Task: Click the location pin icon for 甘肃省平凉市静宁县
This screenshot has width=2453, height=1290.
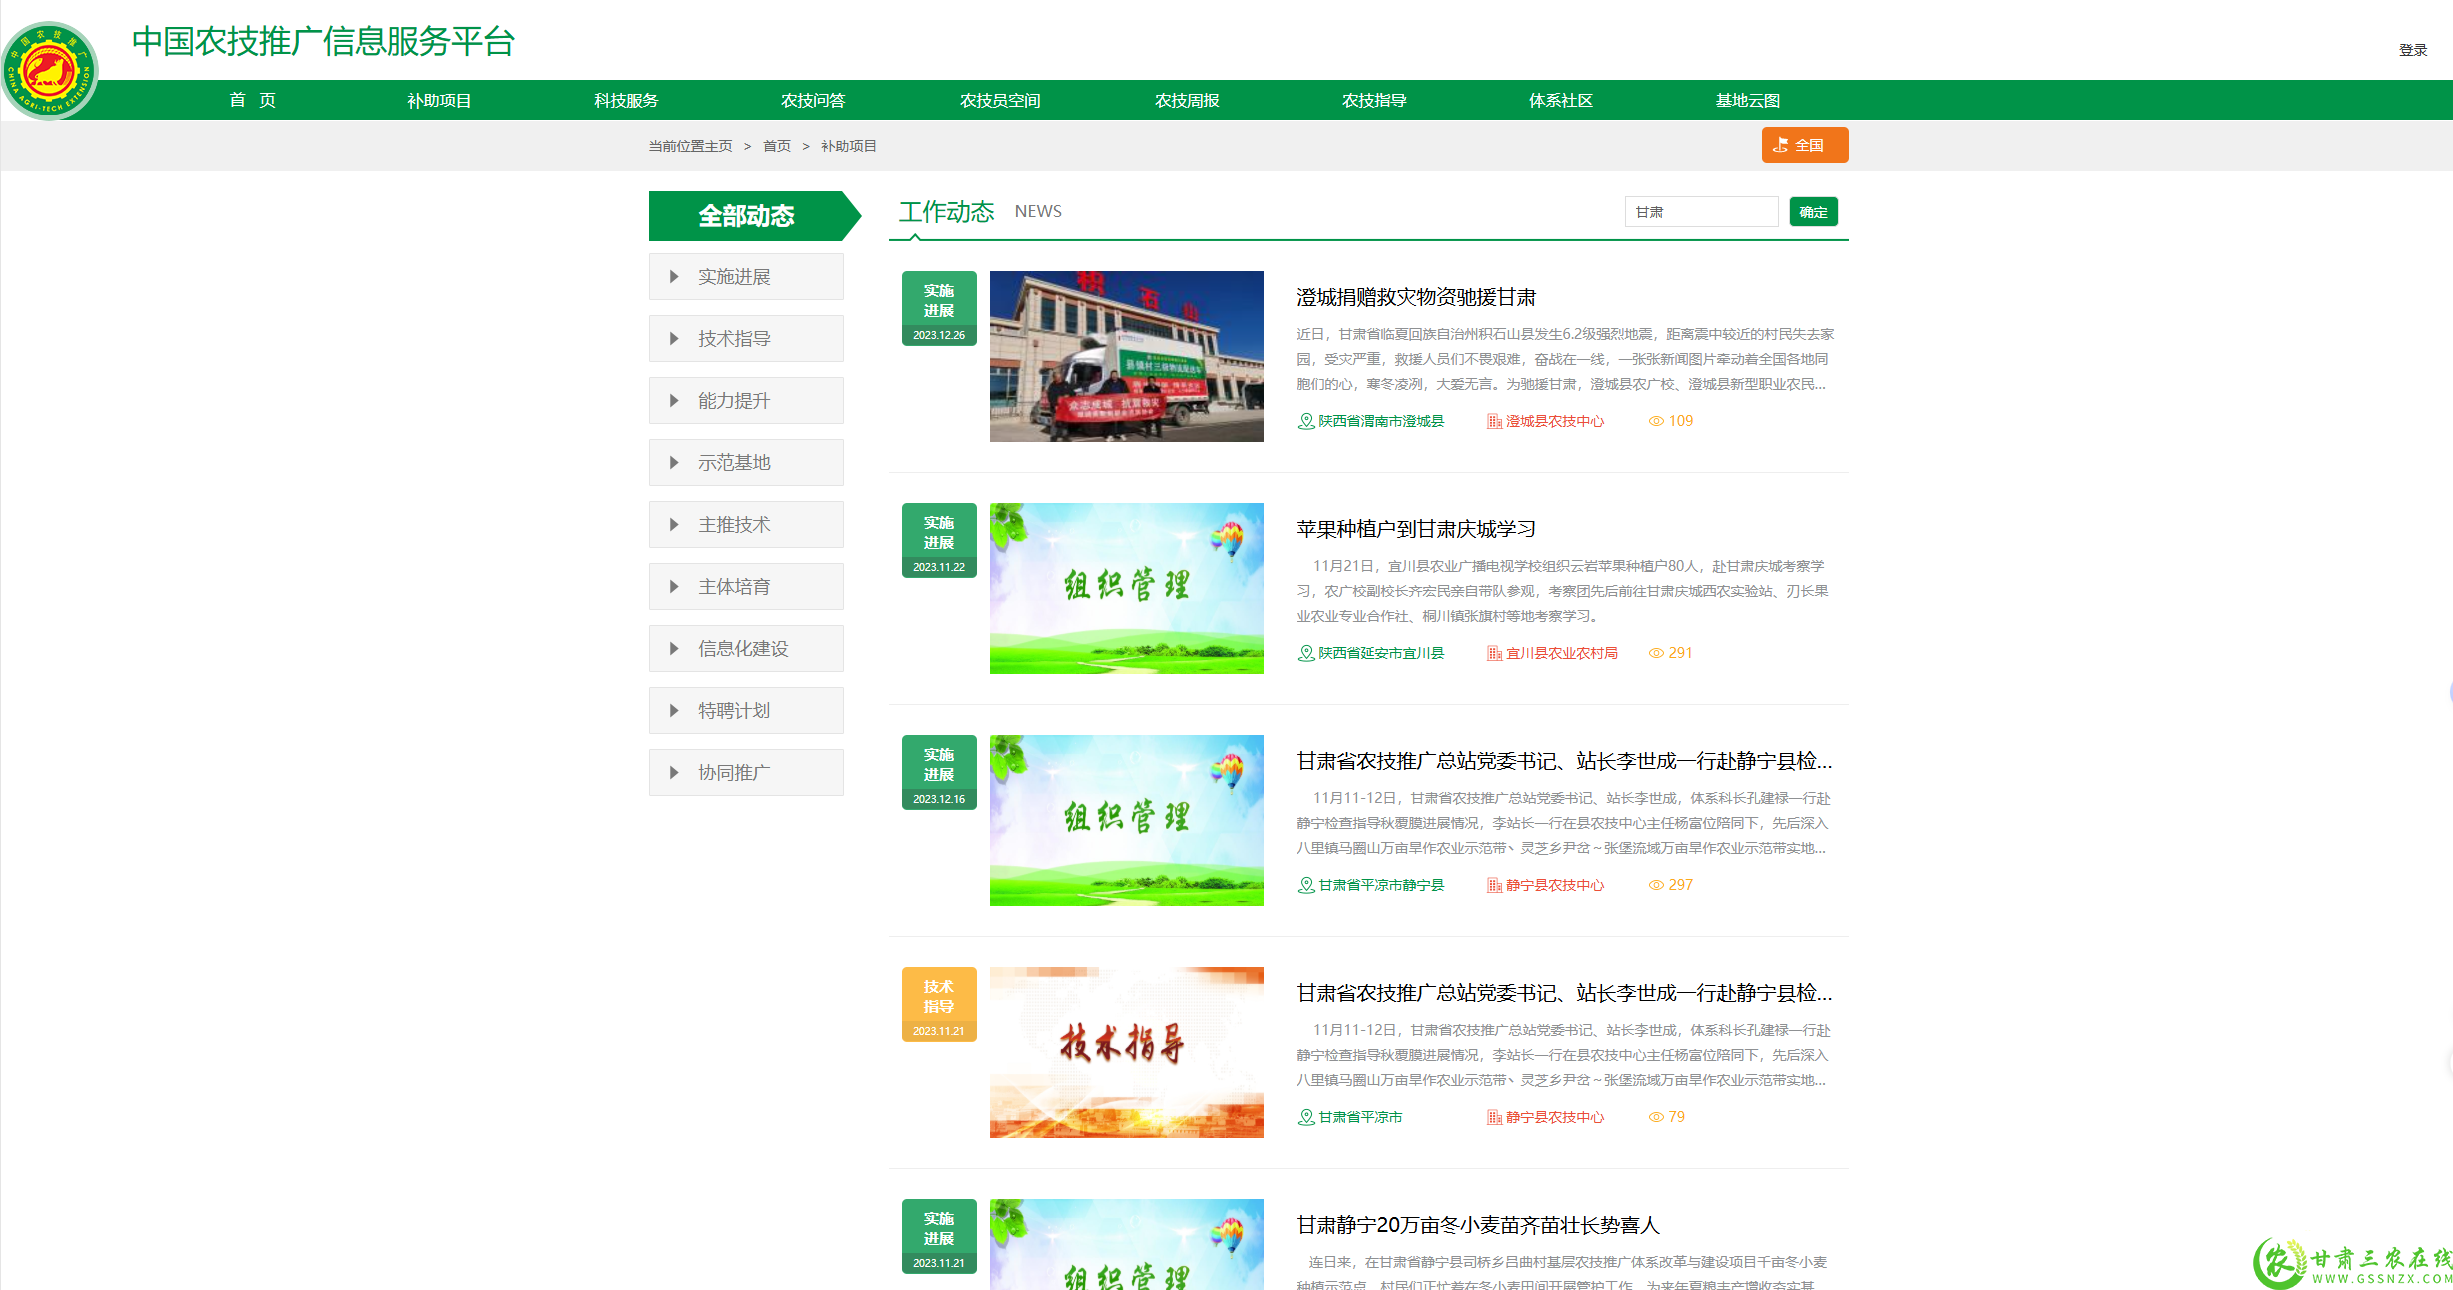Action: [1305, 885]
